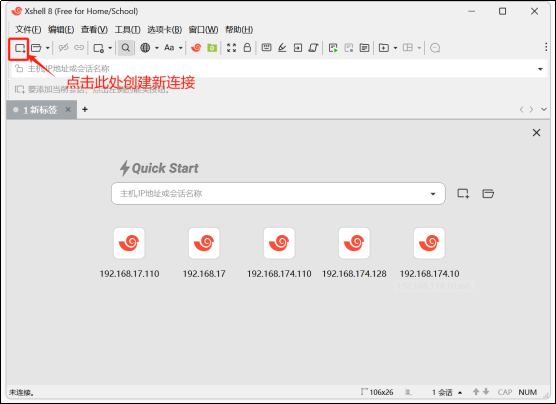Click the Reconnect link toolbar icon
The height and width of the screenshot is (404, 556).
click(x=79, y=48)
